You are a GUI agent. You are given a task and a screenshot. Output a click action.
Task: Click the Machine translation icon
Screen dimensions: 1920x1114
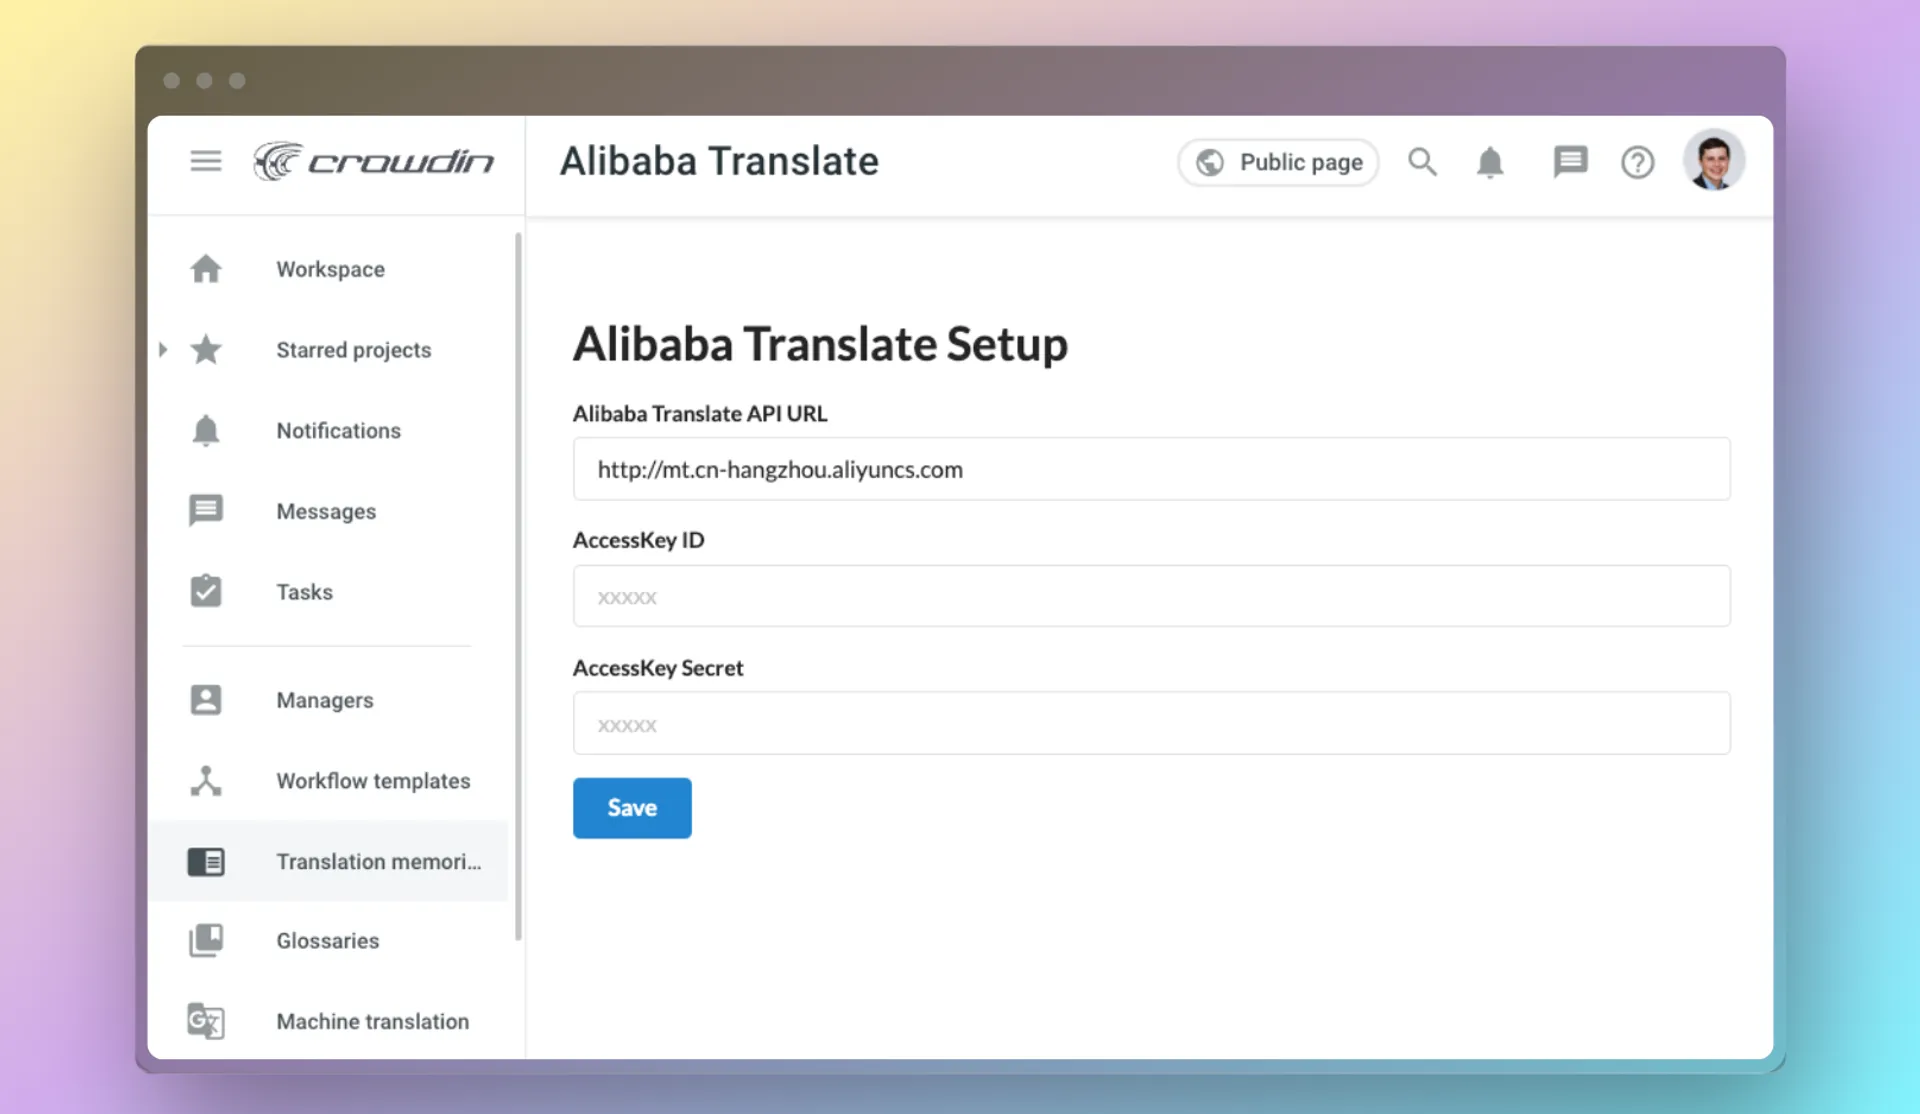tap(206, 1021)
